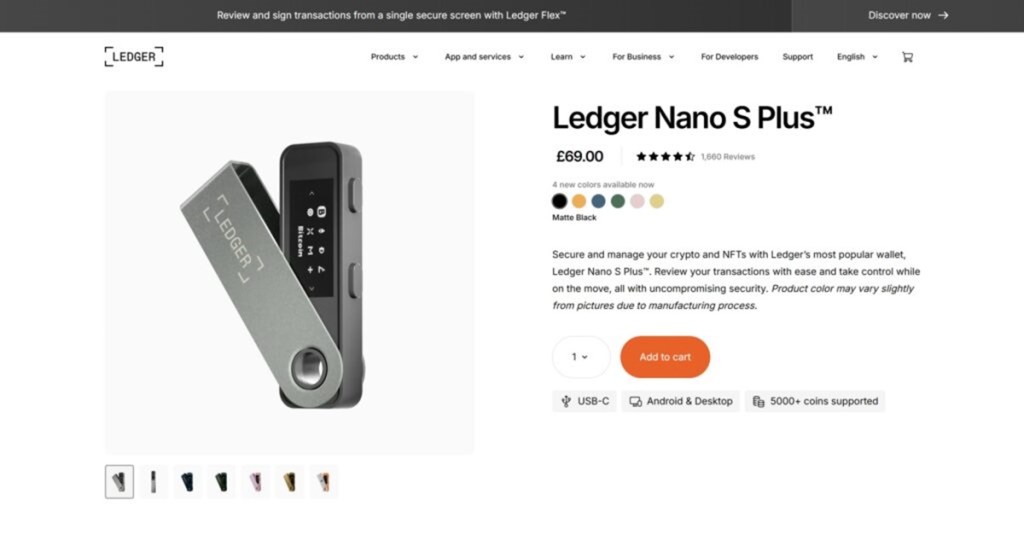
Task: Select the Matte Black color swatch
Action: tap(560, 201)
